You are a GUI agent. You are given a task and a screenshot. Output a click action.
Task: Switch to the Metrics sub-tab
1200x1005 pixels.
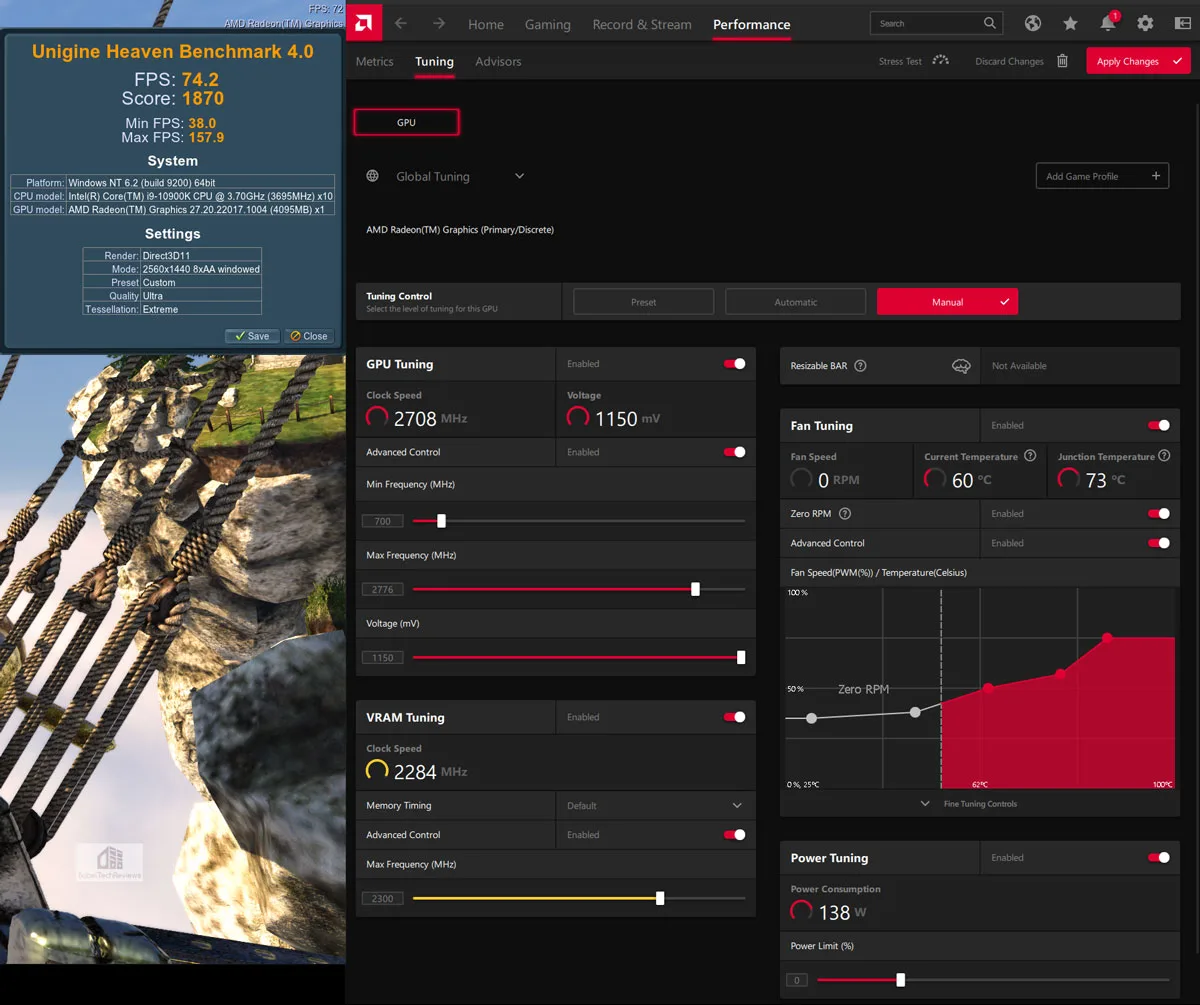[375, 61]
